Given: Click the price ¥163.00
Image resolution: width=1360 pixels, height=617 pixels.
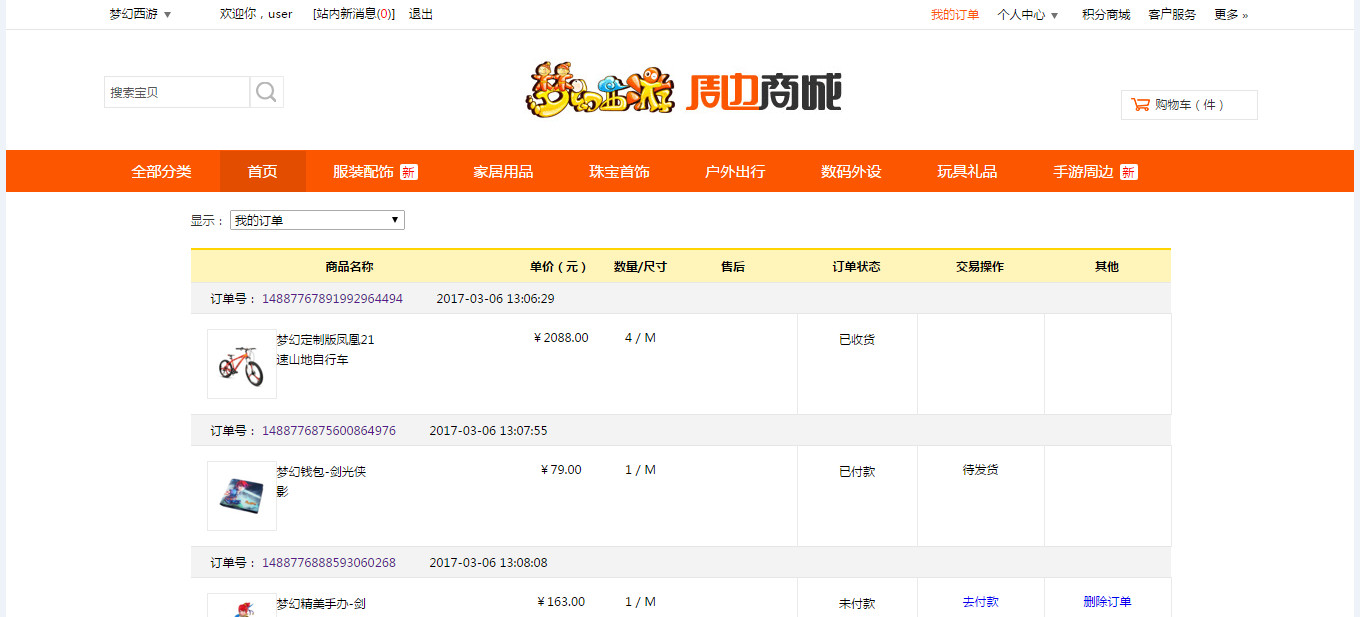Looking at the screenshot, I should tap(561, 602).
